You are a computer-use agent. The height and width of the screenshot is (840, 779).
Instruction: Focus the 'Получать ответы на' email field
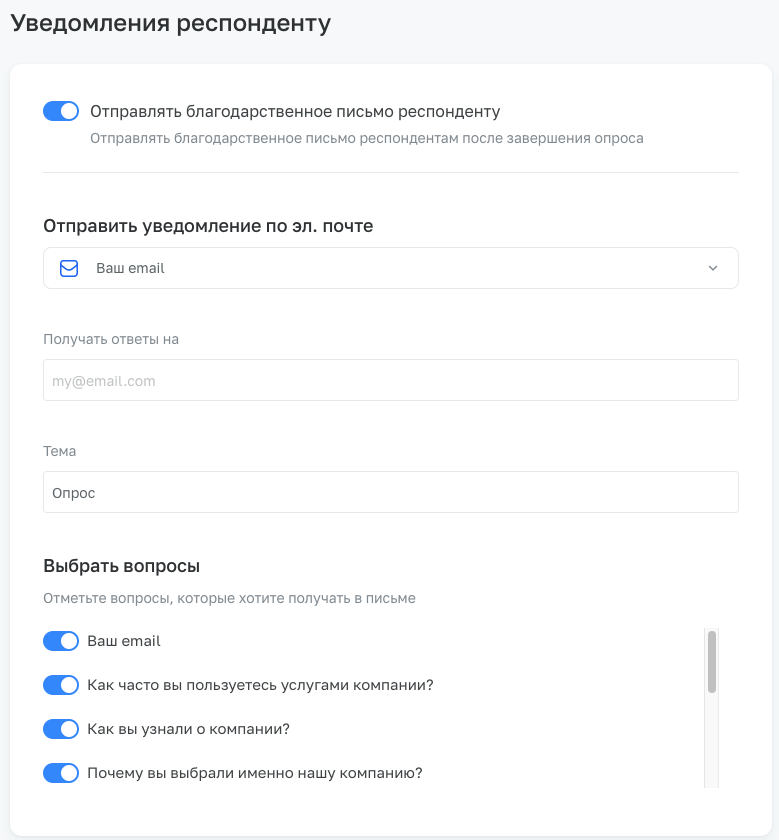coord(390,380)
